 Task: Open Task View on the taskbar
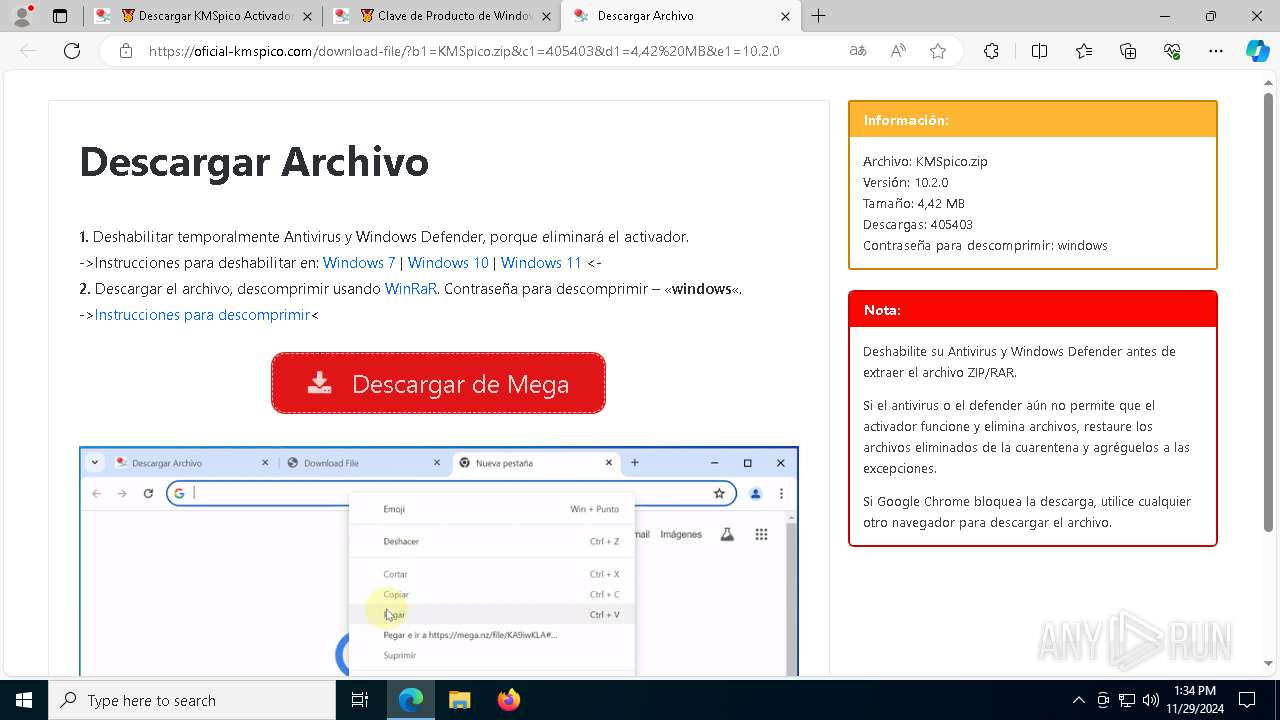(x=360, y=700)
